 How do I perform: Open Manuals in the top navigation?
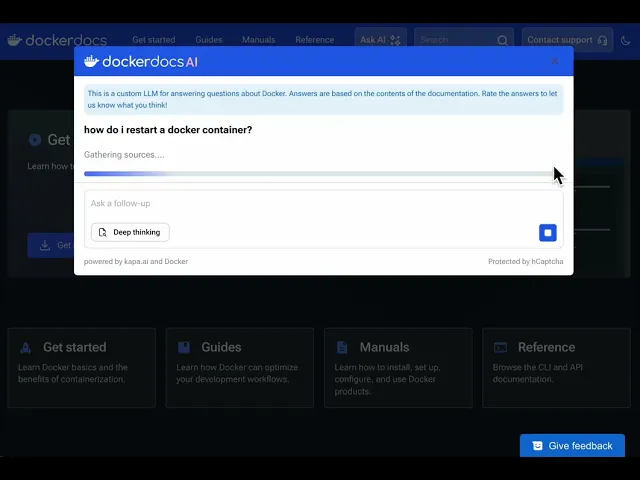click(258, 40)
